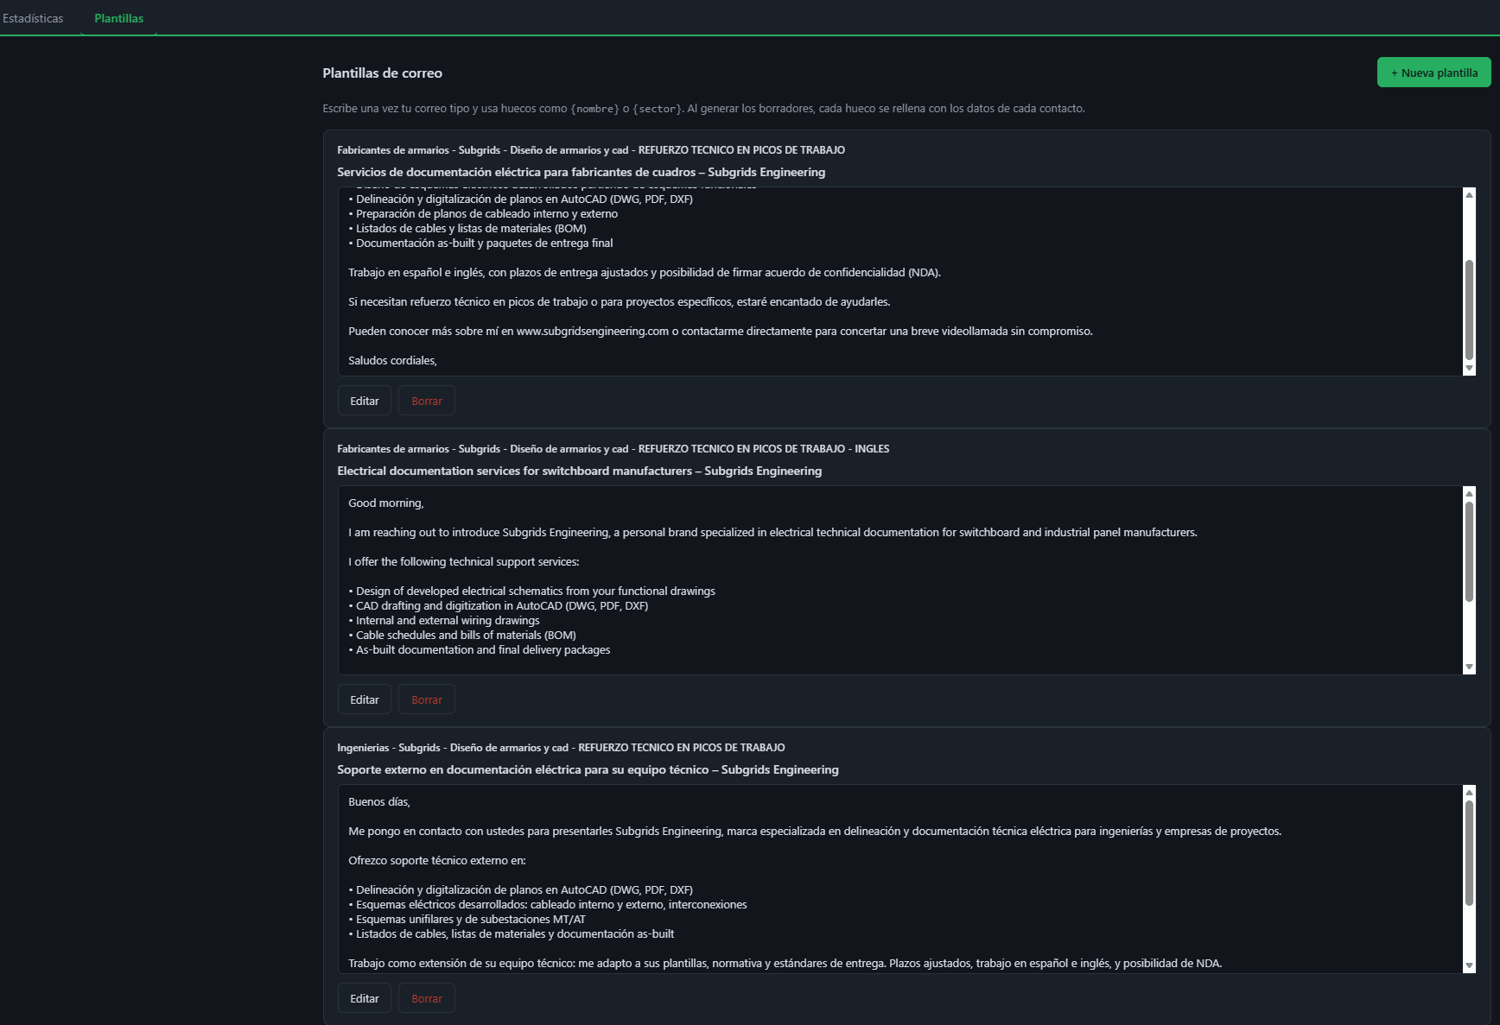Select the Electrical documentation services subject line
The height and width of the screenshot is (1025, 1500).
pyautogui.click(x=579, y=471)
